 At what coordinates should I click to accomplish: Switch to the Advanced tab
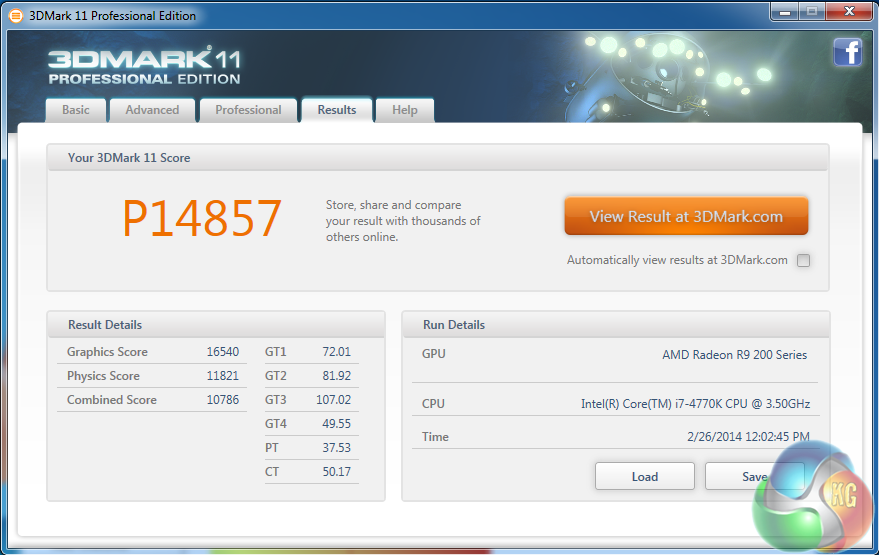pyautogui.click(x=152, y=110)
